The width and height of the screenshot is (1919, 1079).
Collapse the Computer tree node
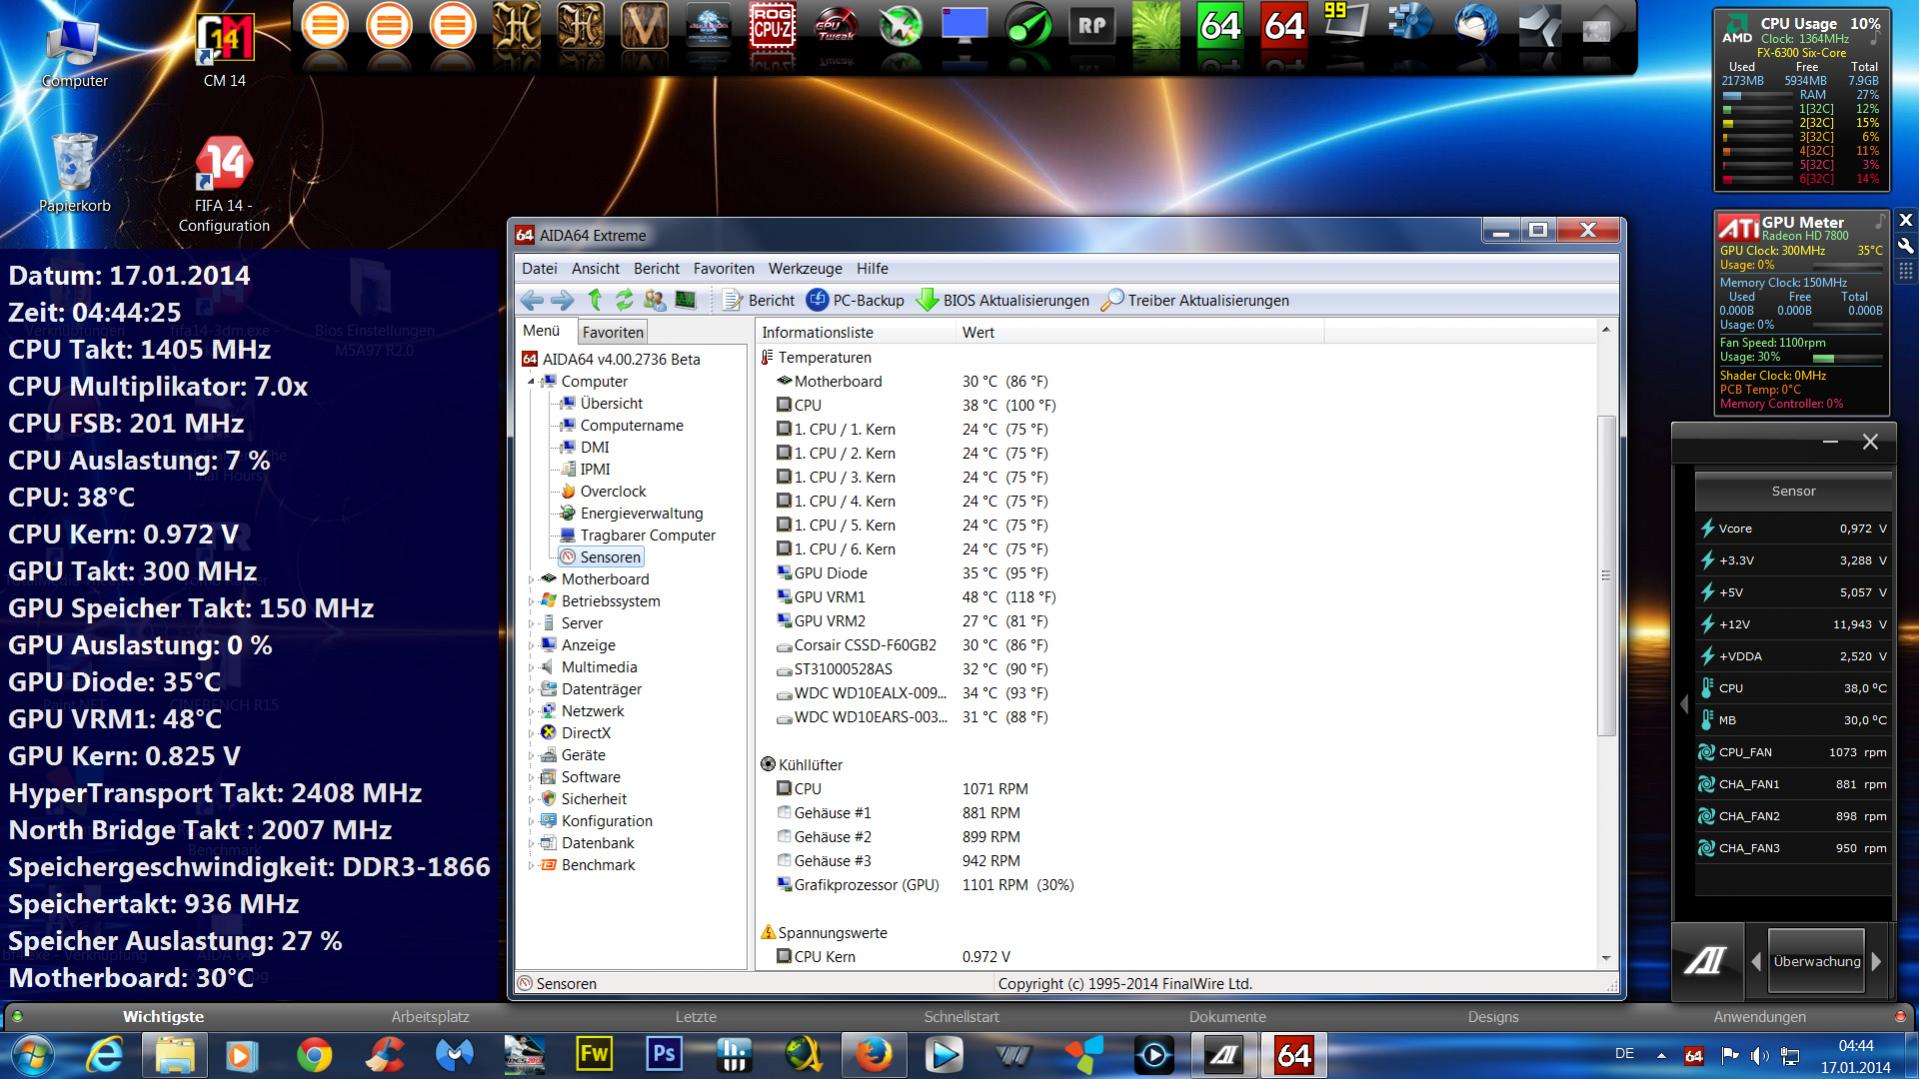pyautogui.click(x=531, y=381)
